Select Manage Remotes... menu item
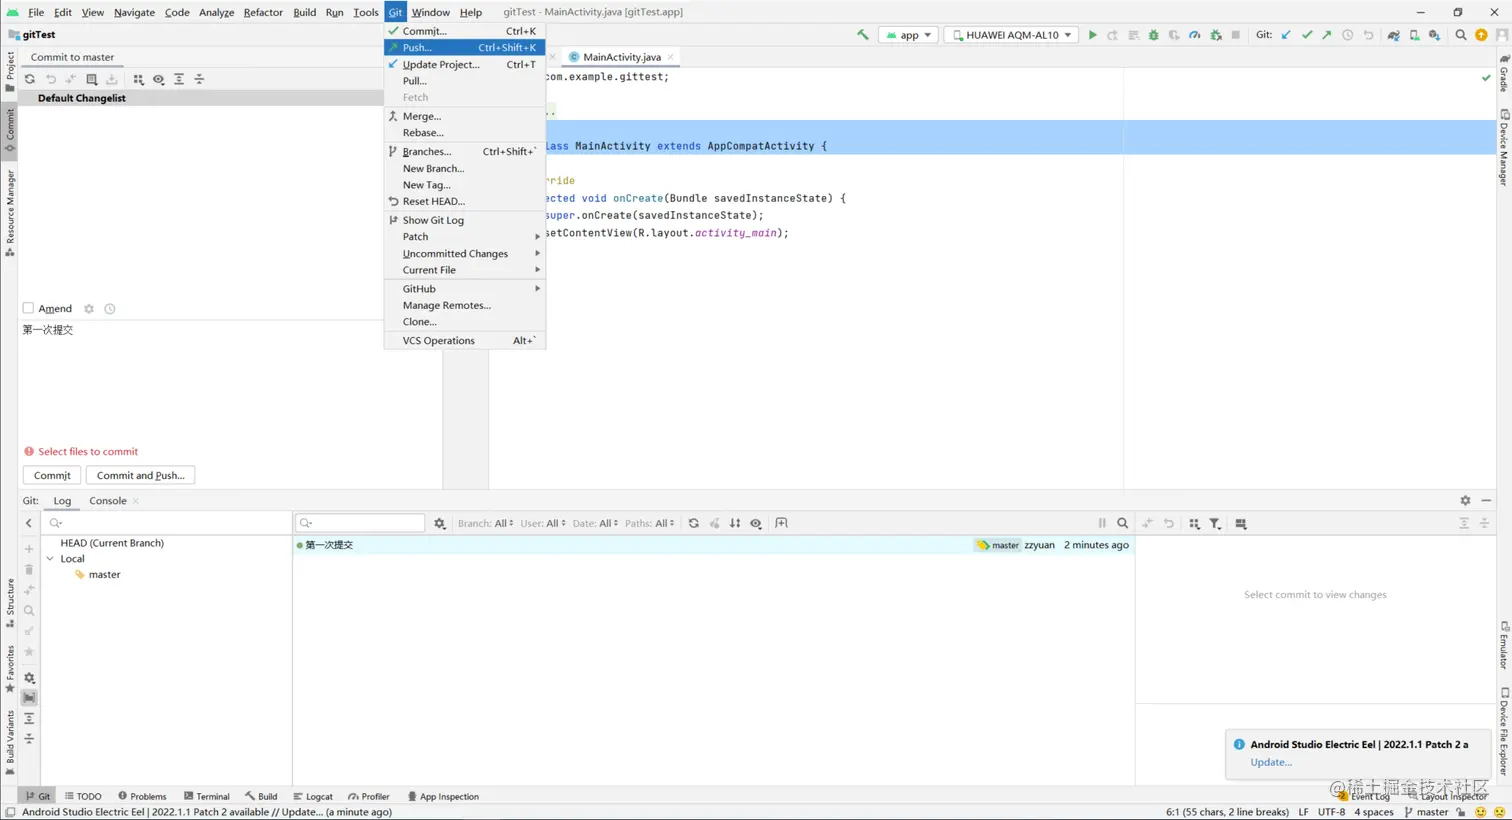1512x820 pixels. point(465,305)
